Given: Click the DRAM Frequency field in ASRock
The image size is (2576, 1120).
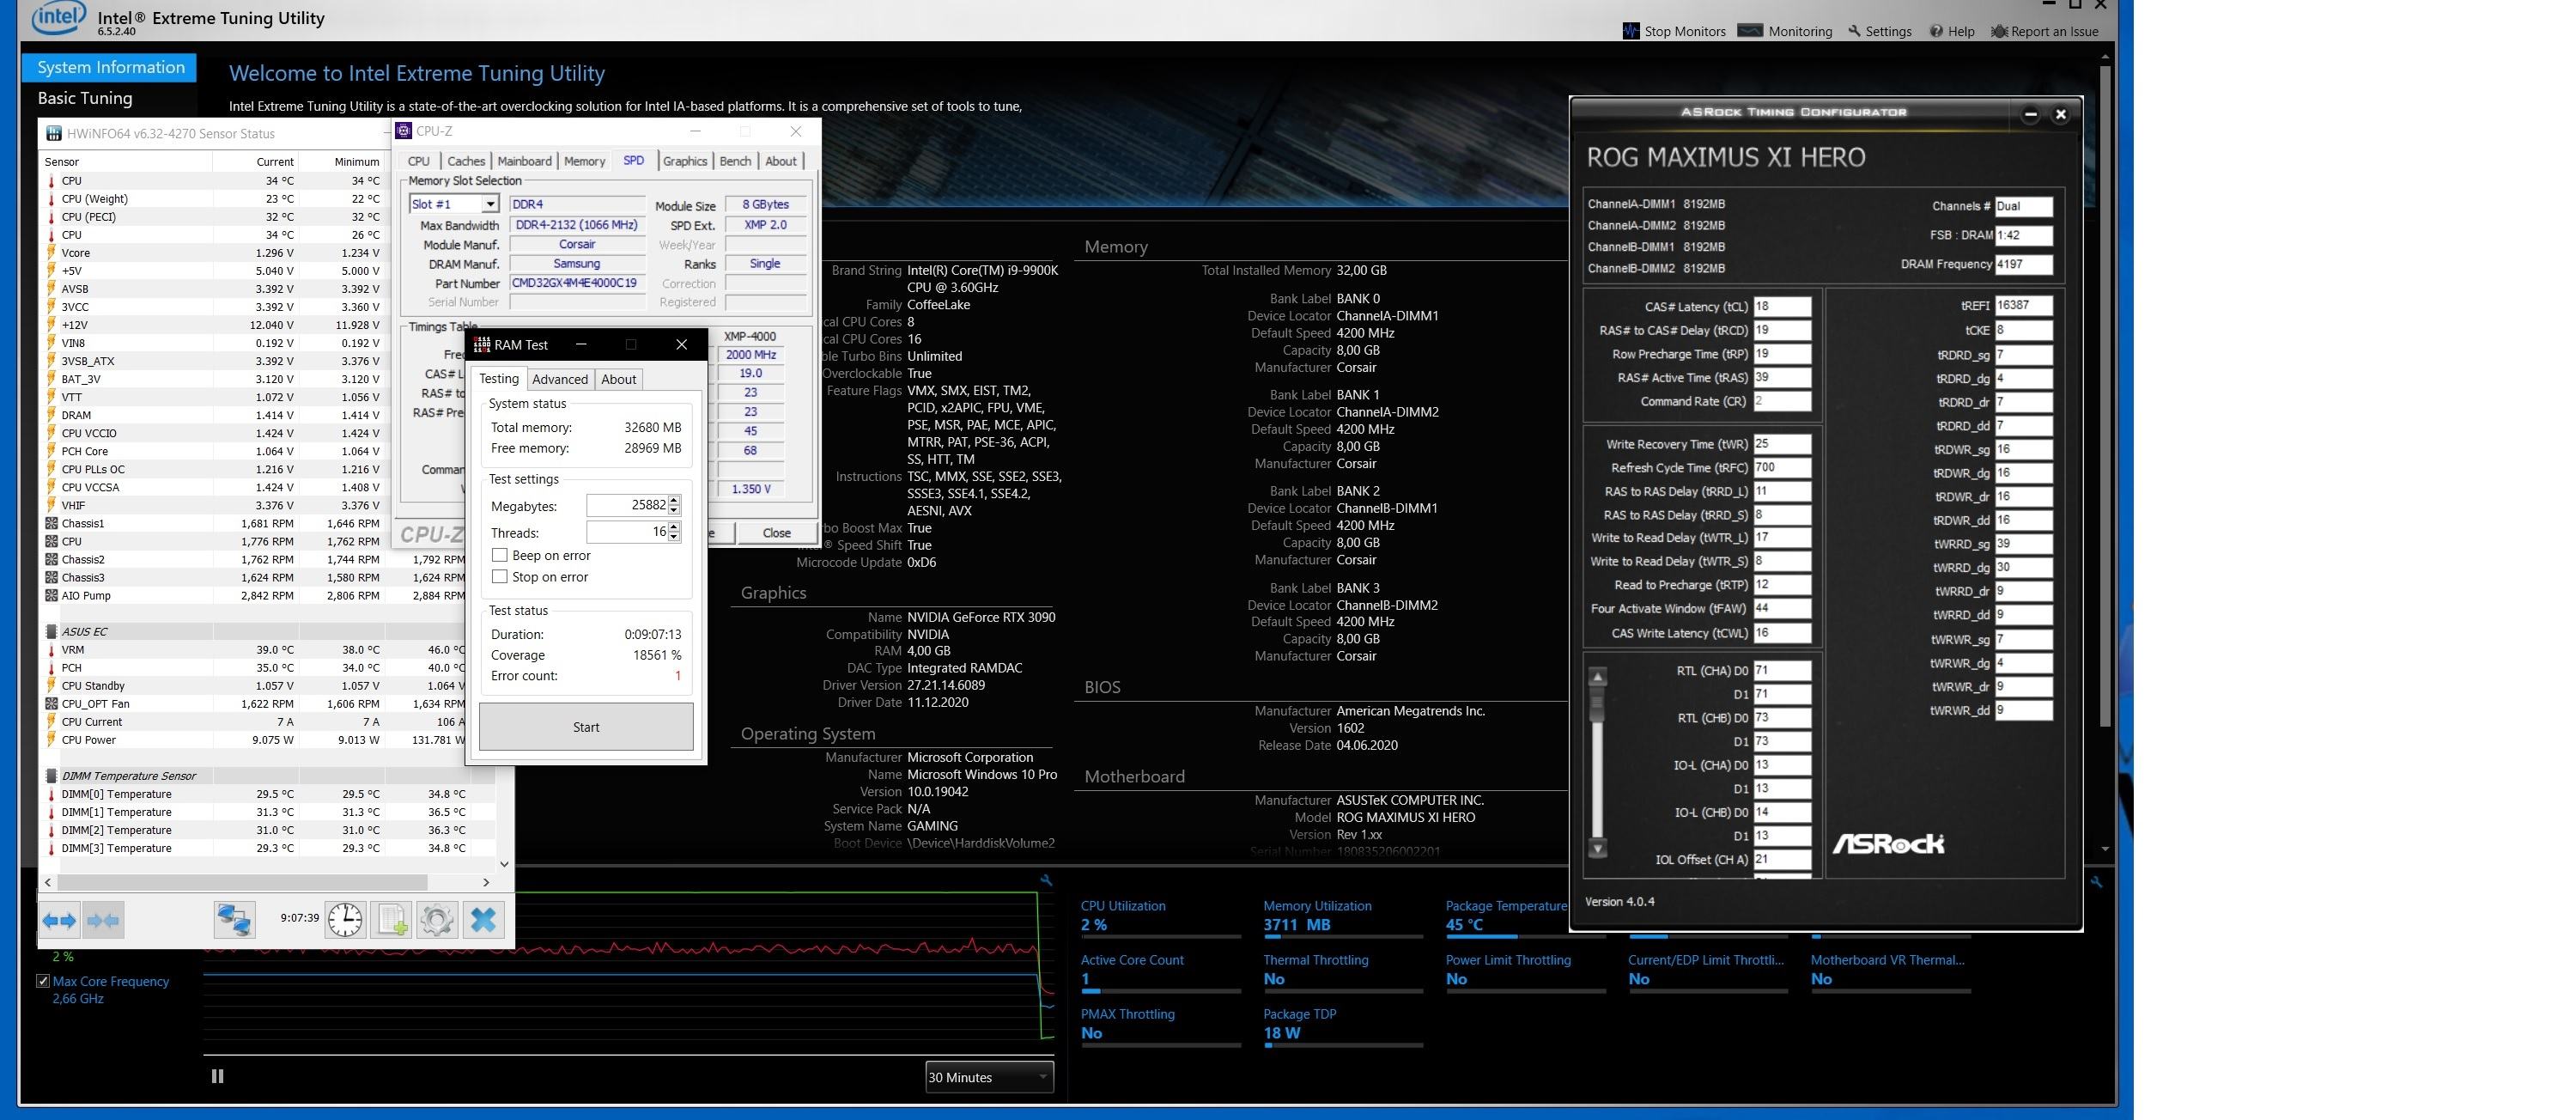Looking at the screenshot, I should (x=2023, y=264).
